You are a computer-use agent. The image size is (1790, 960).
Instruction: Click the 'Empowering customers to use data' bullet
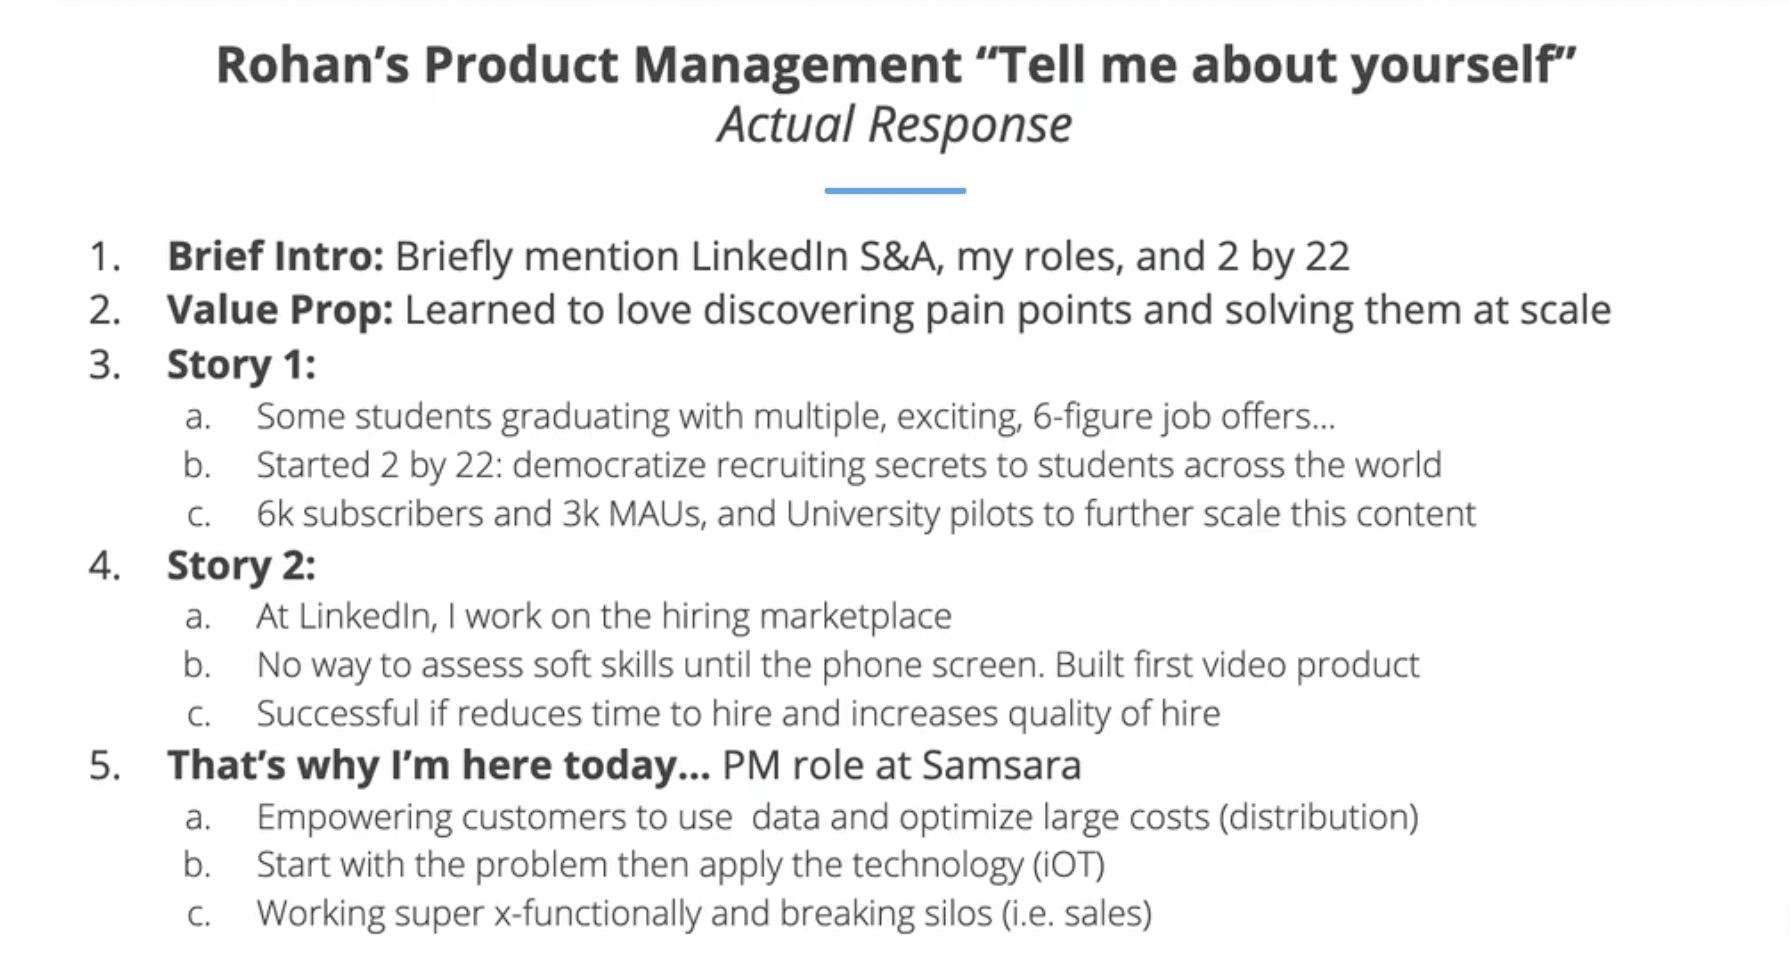[836, 817]
